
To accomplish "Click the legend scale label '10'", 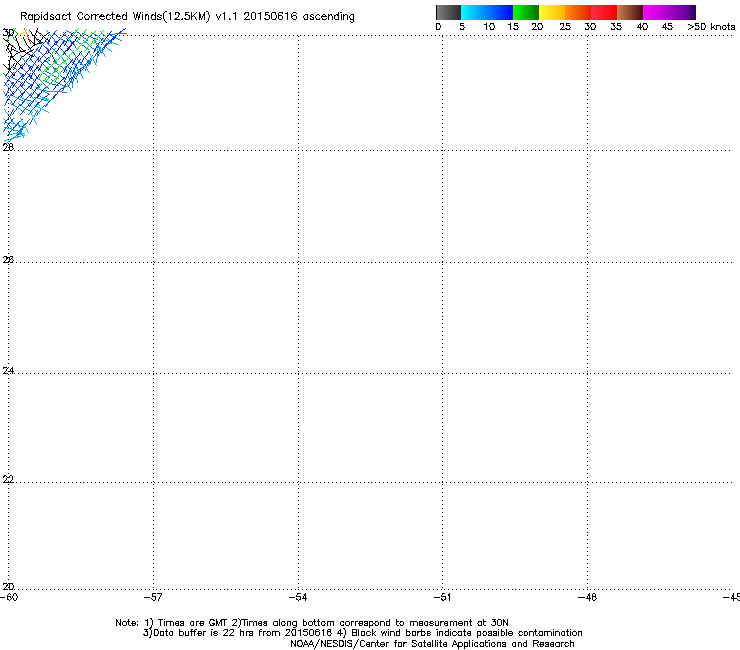I will (x=489, y=27).
